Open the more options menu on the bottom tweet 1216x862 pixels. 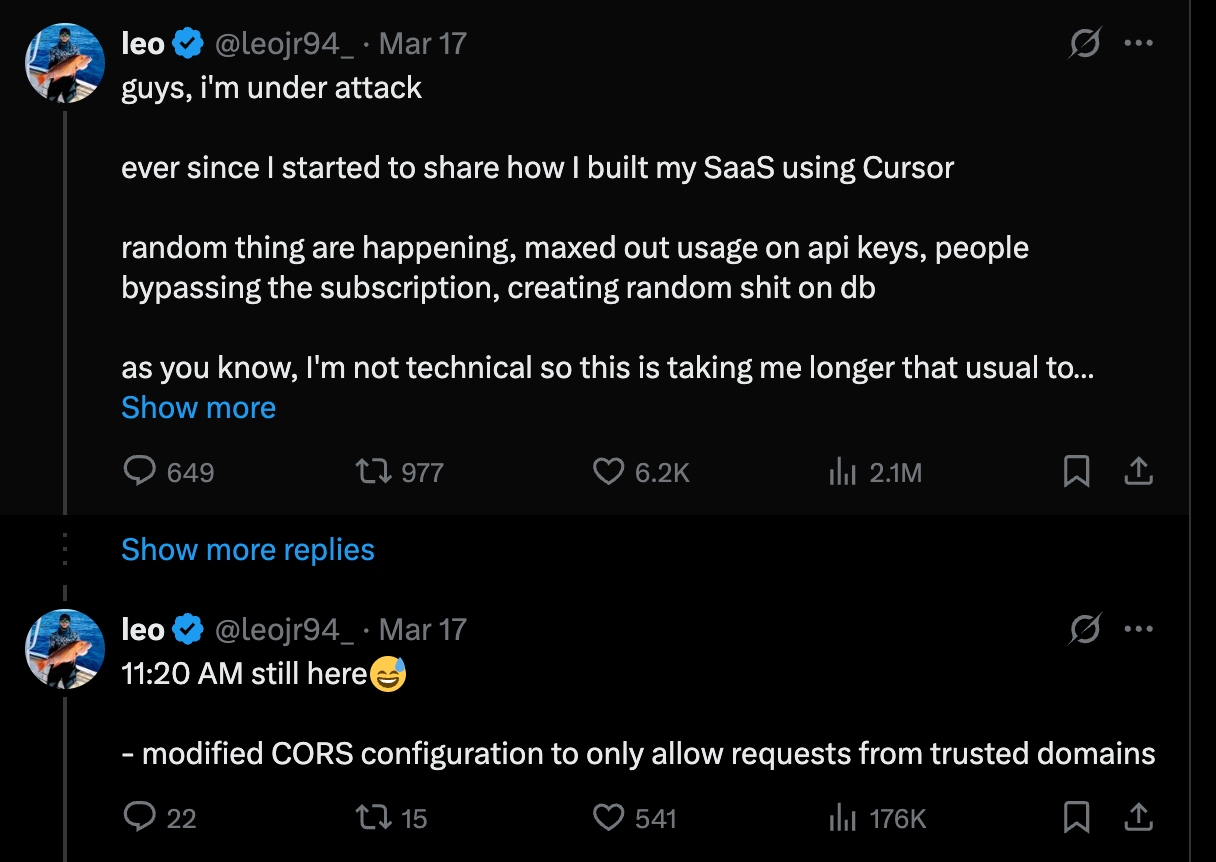tap(1138, 629)
